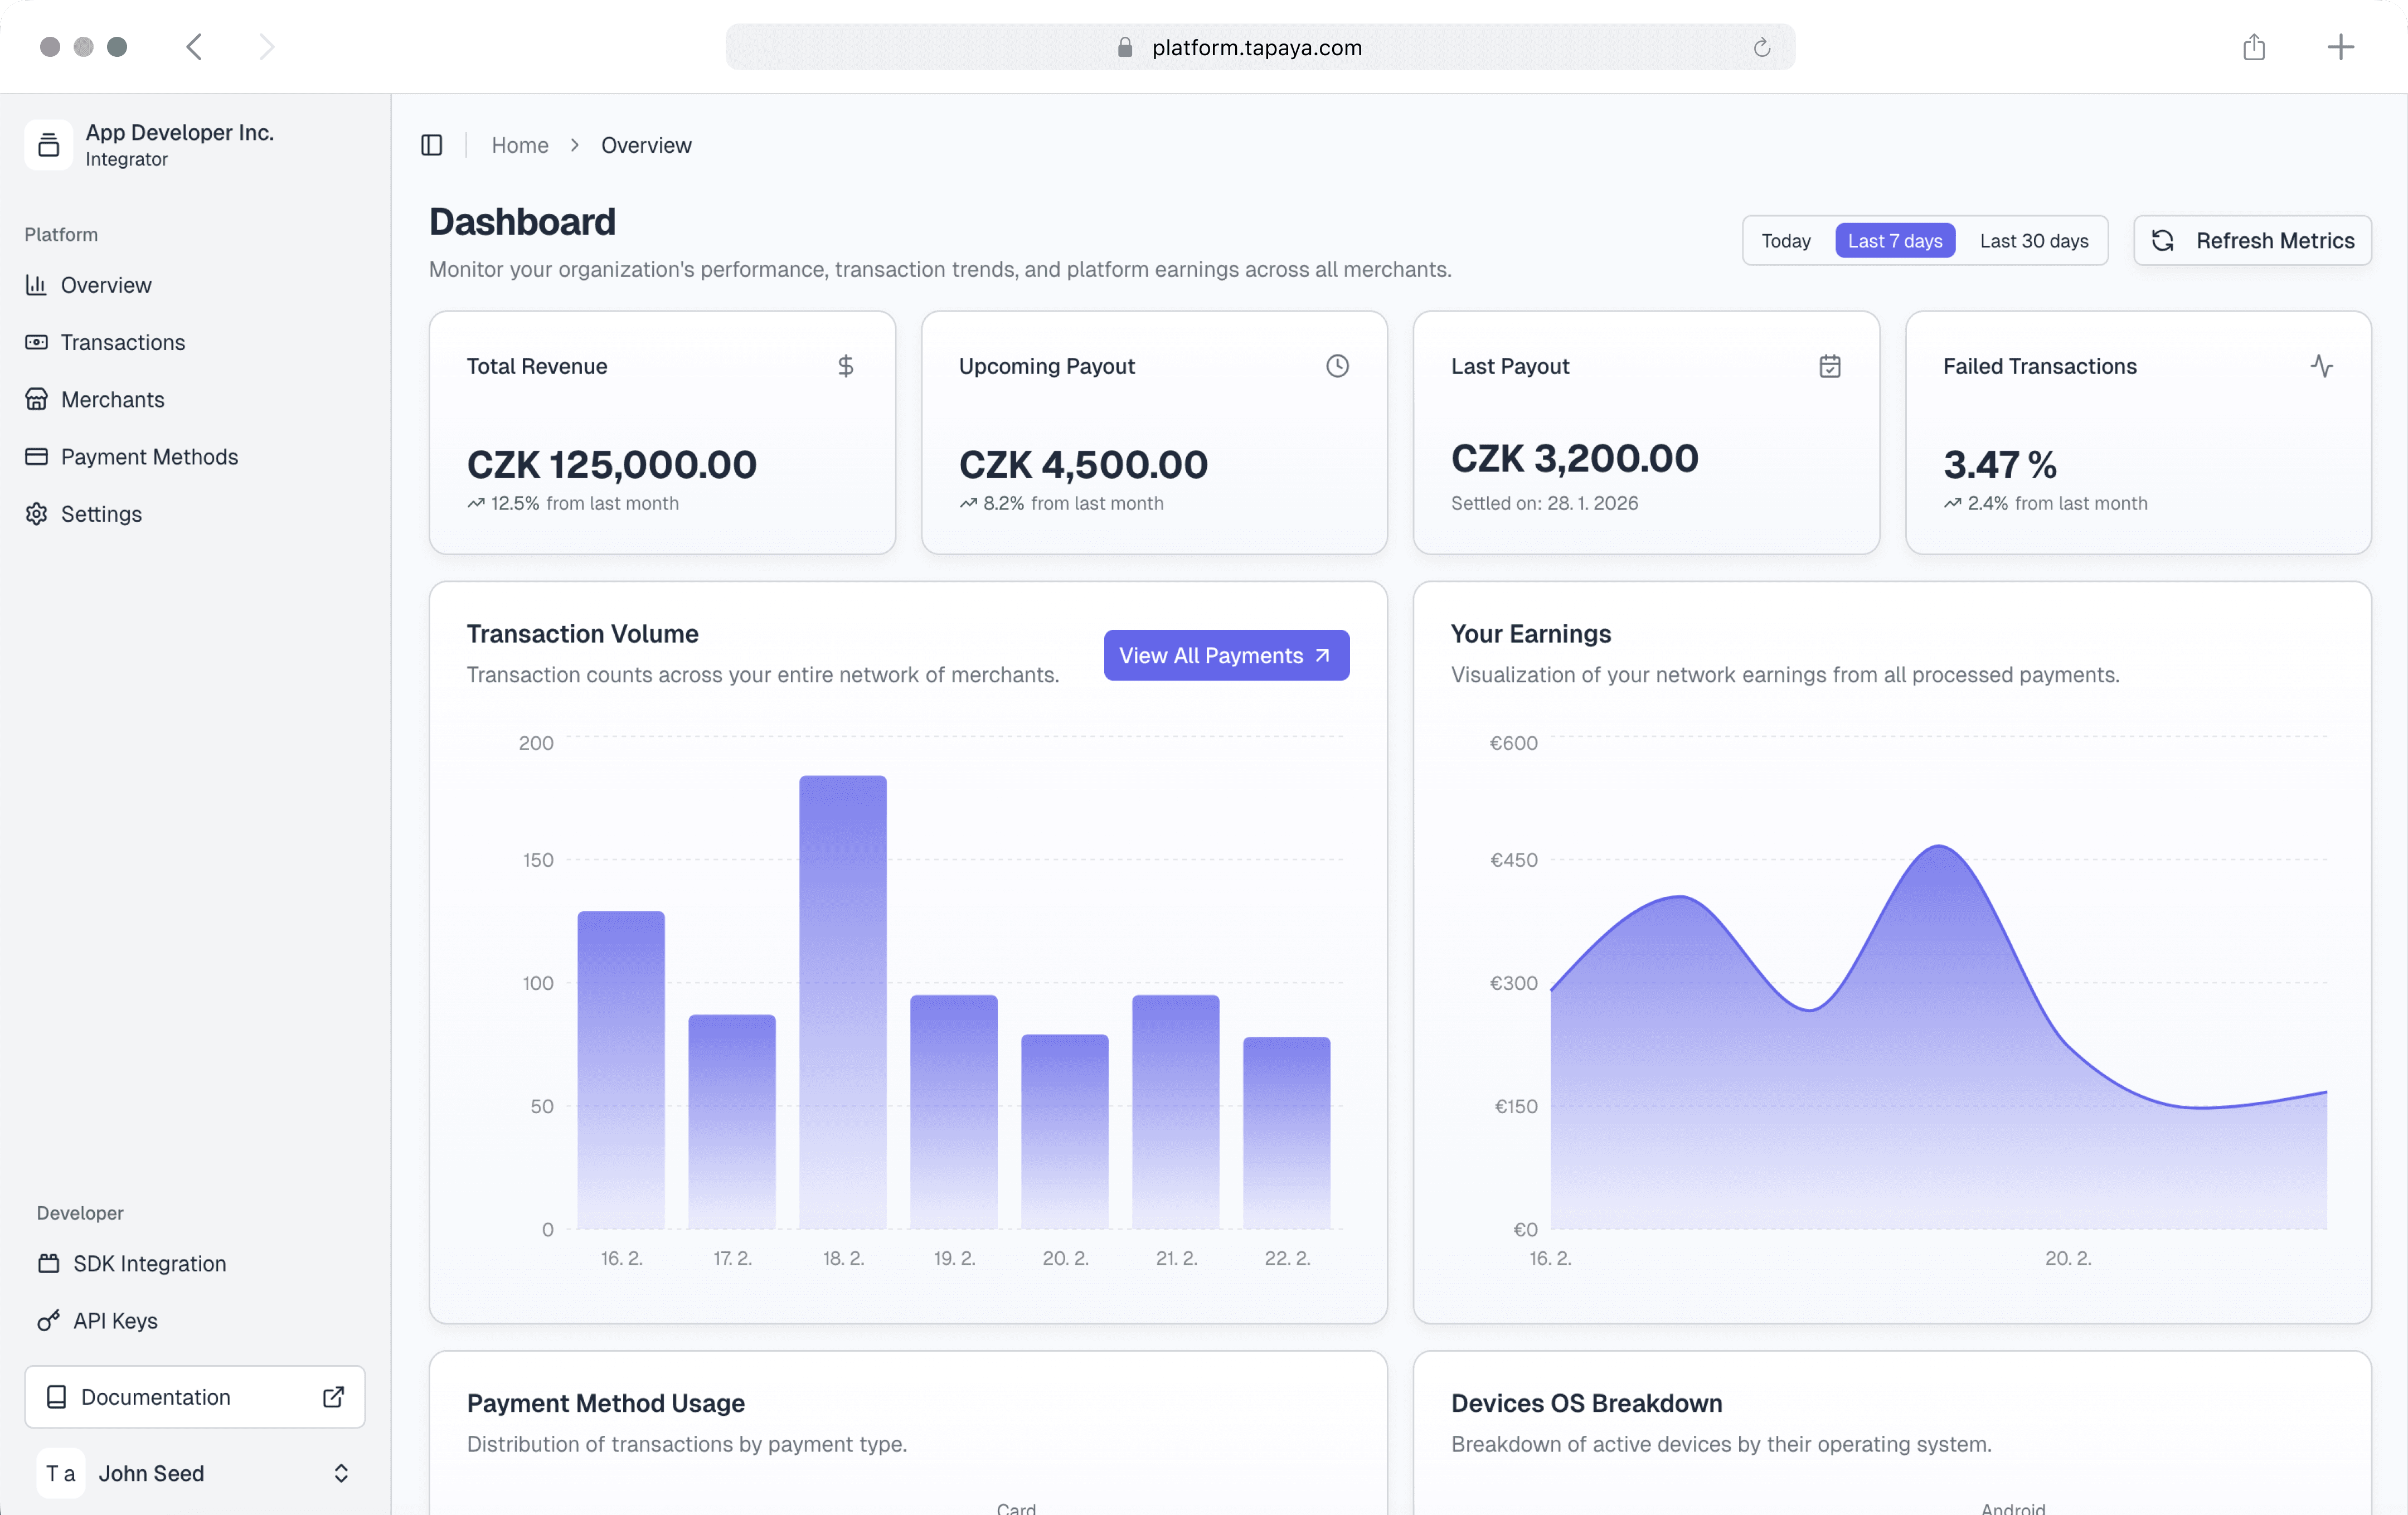Toggle the sidebar collapse icon
Image resolution: width=2408 pixels, height=1515 pixels.
coord(432,145)
